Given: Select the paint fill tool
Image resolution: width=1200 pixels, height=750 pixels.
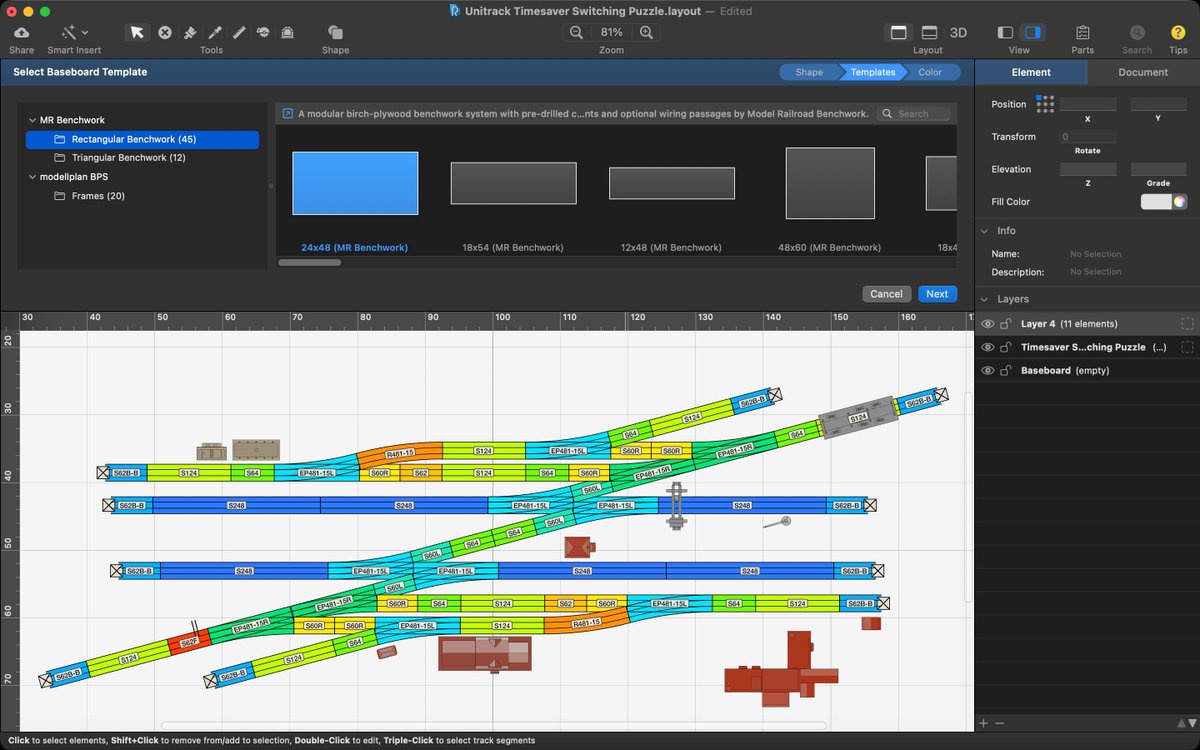Looking at the screenshot, I should [x=190, y=32].
